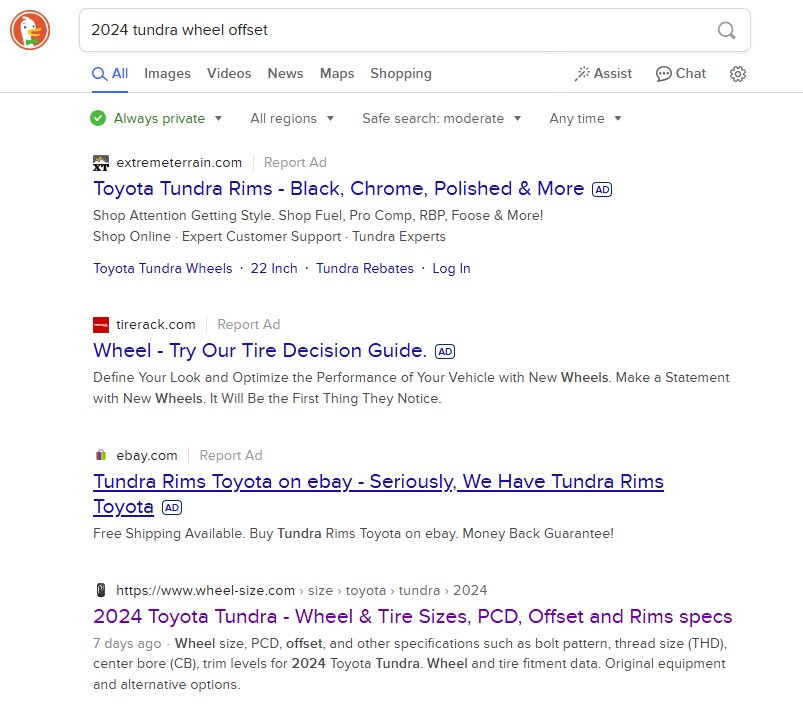Click 'Shop Attention Getting Style' ad description
803x707 pixels.
(318, 216)
